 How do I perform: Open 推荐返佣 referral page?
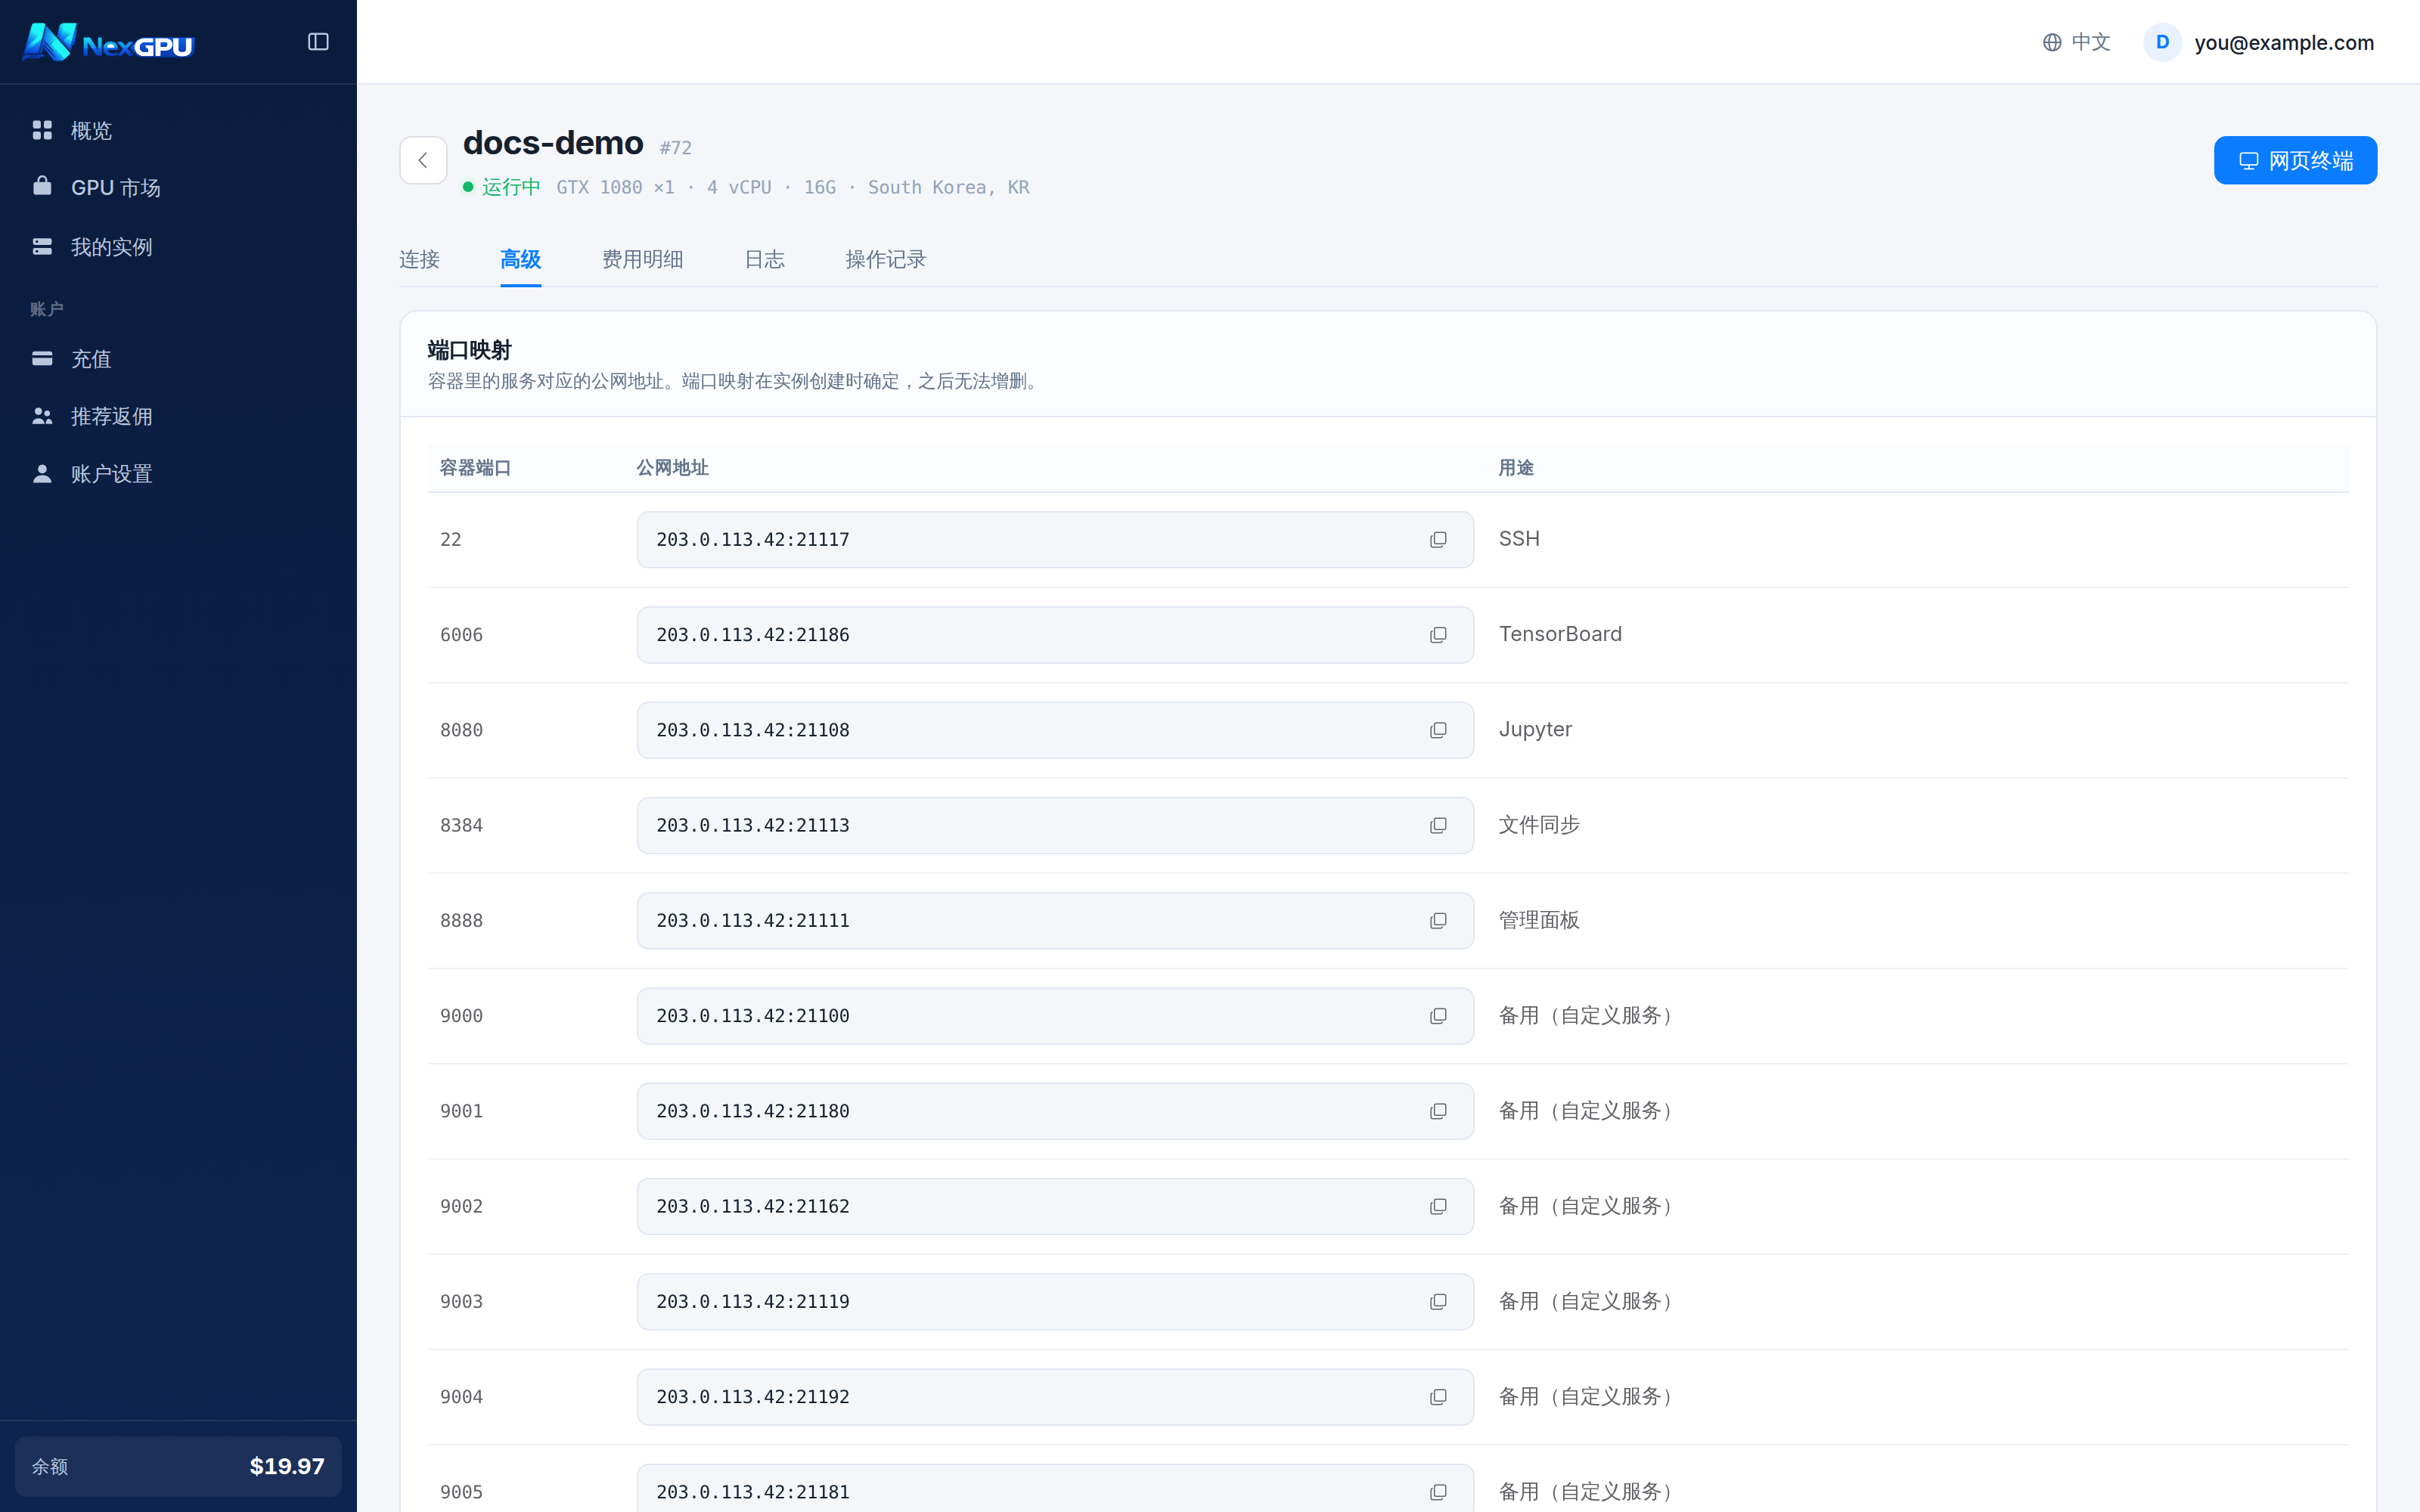178,416
